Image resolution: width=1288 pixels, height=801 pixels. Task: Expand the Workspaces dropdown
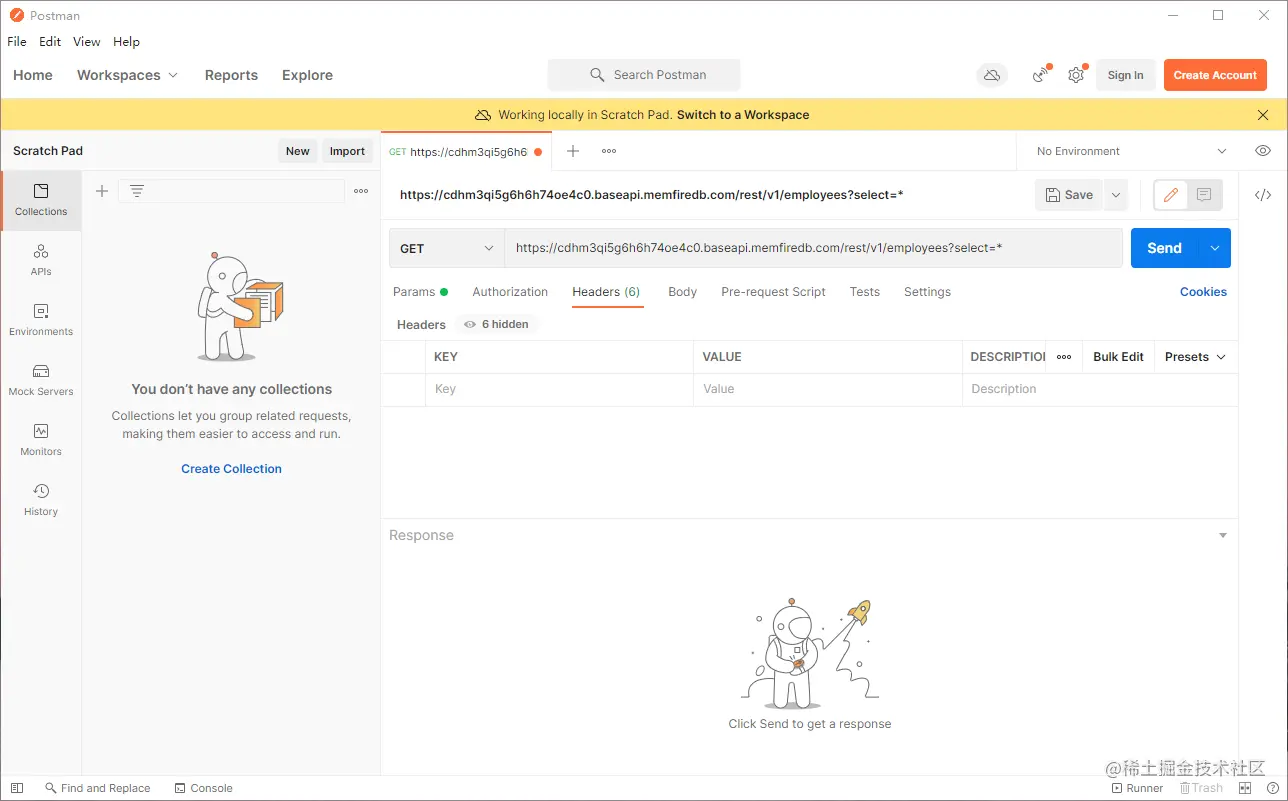127,75
